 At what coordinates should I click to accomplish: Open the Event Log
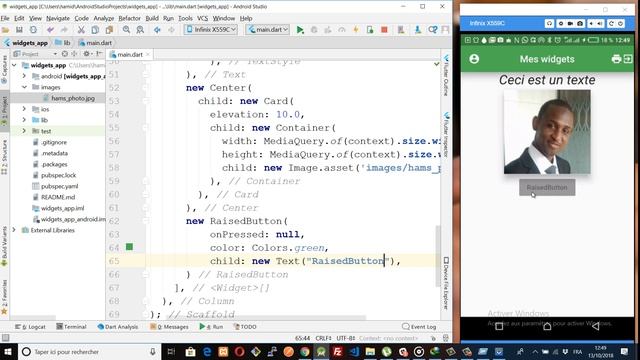coord(419,327)
